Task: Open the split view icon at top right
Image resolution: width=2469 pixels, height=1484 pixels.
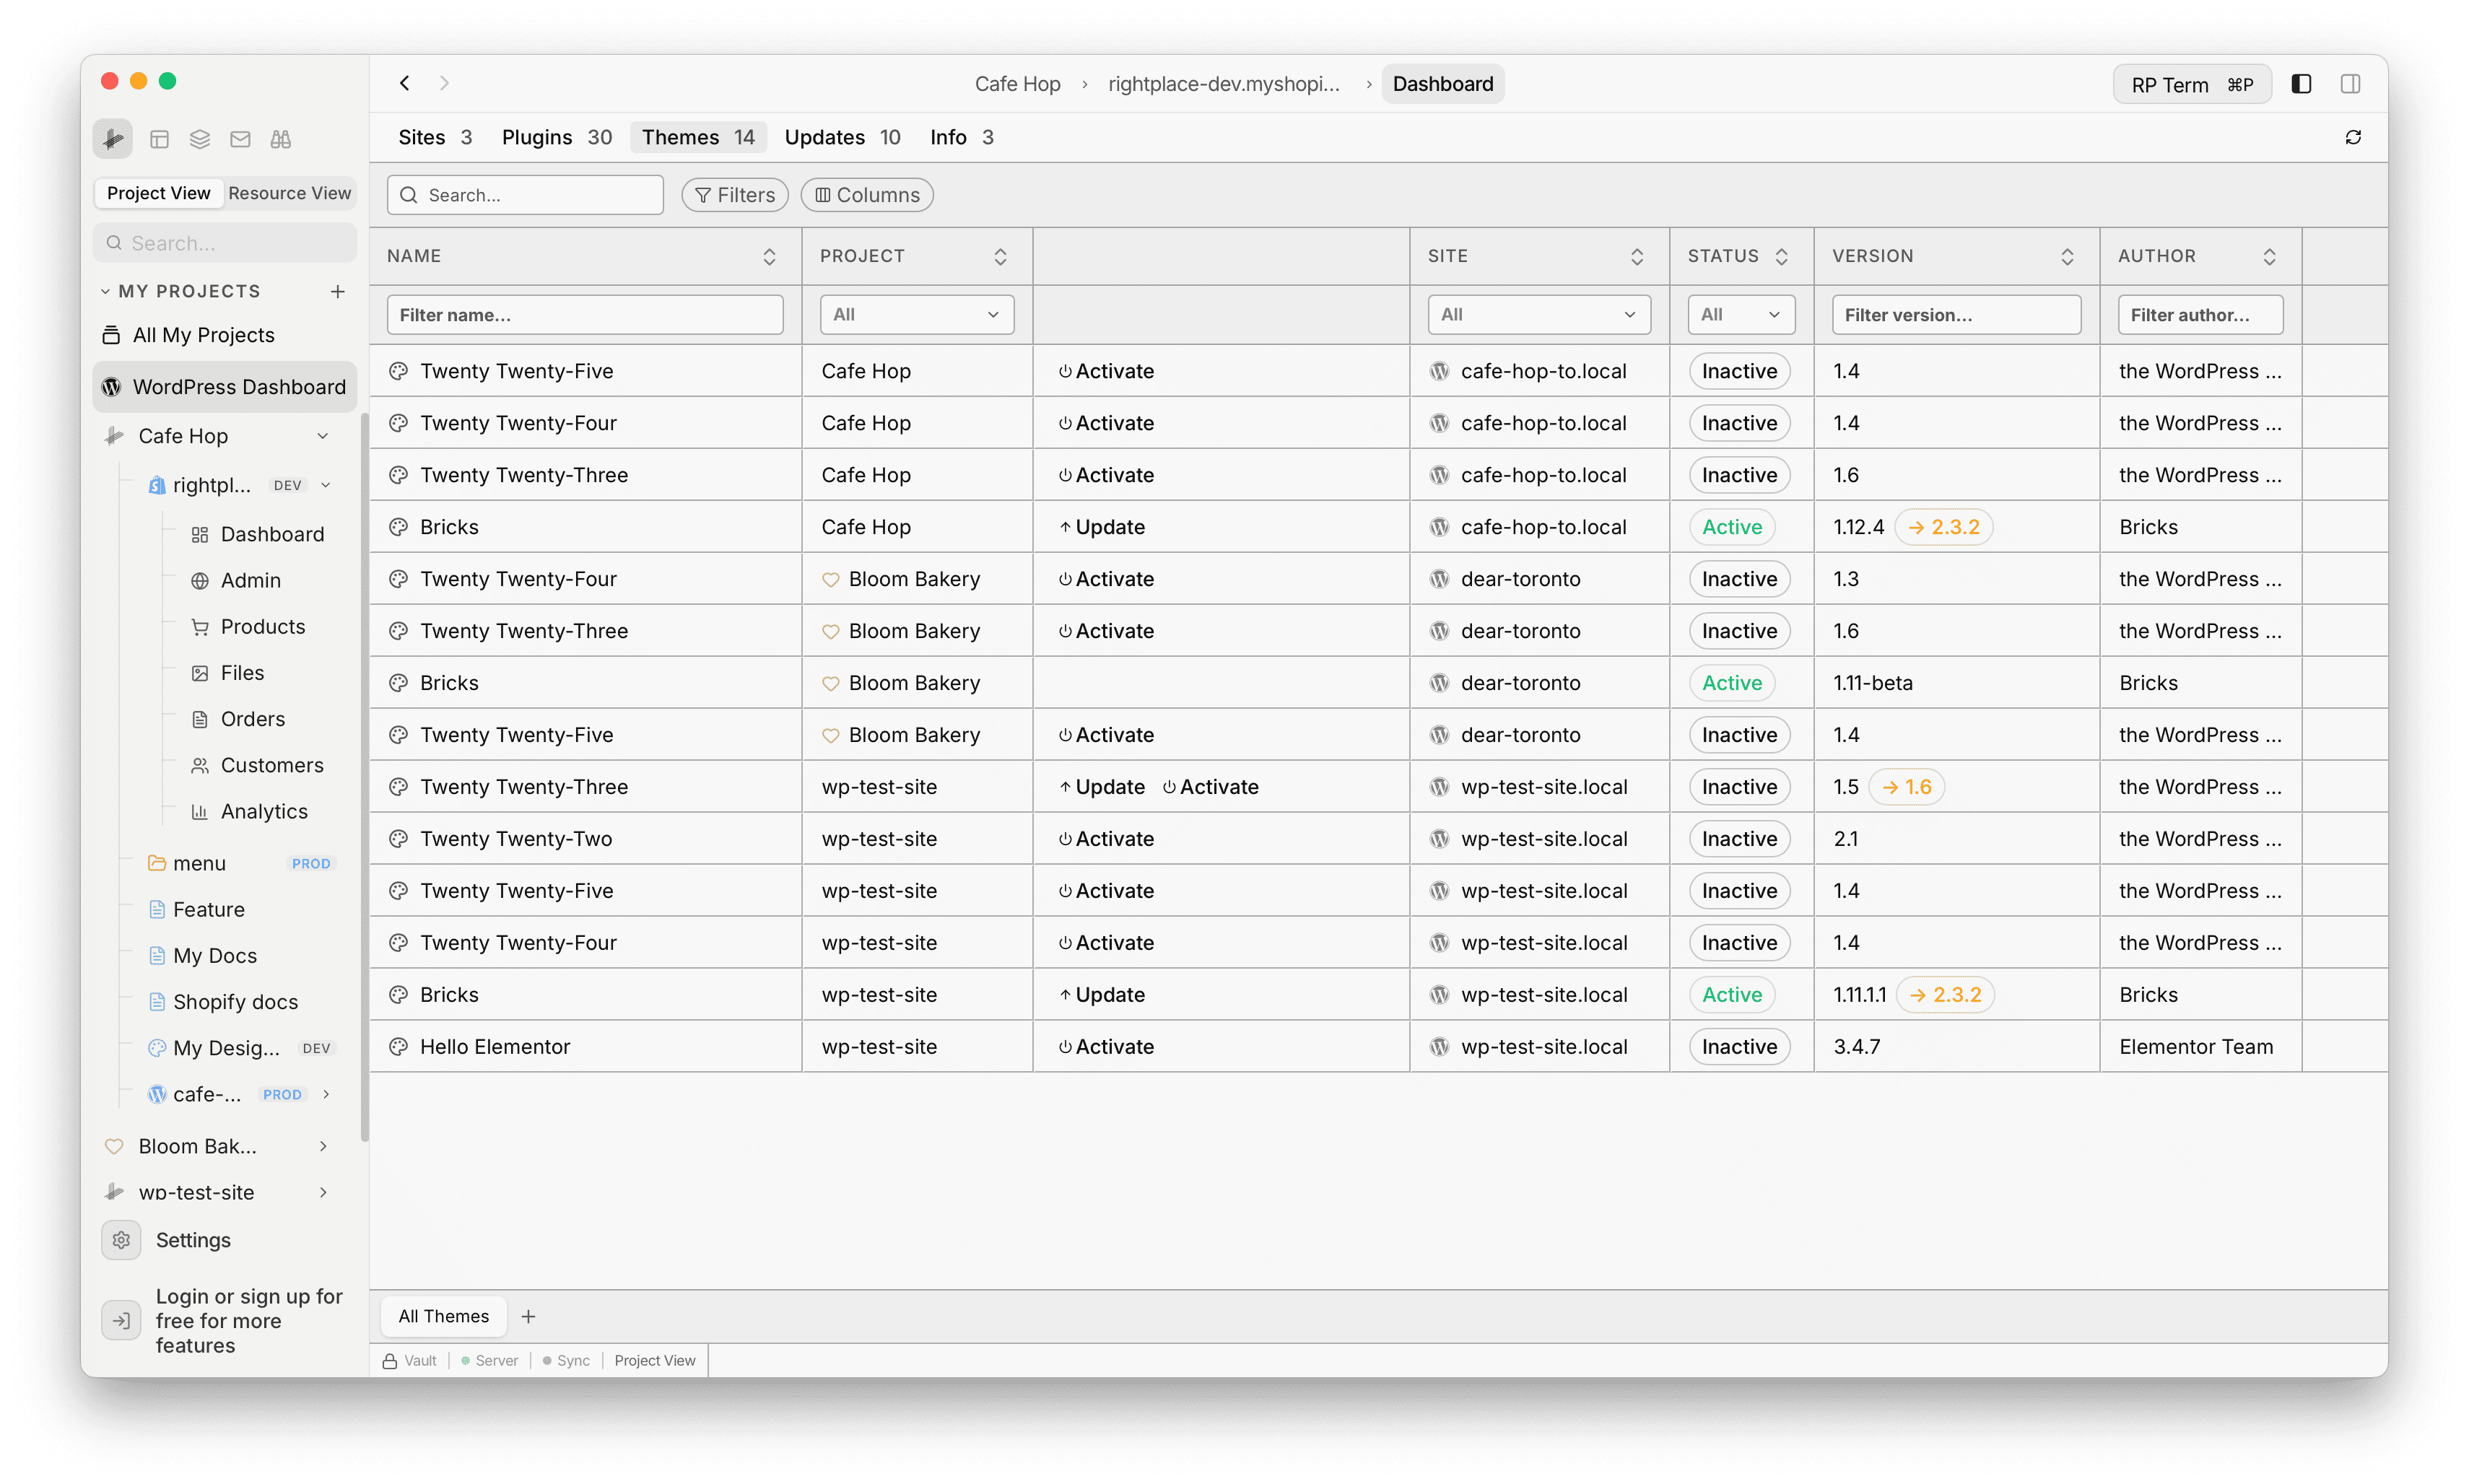Action: [2350, 83]
